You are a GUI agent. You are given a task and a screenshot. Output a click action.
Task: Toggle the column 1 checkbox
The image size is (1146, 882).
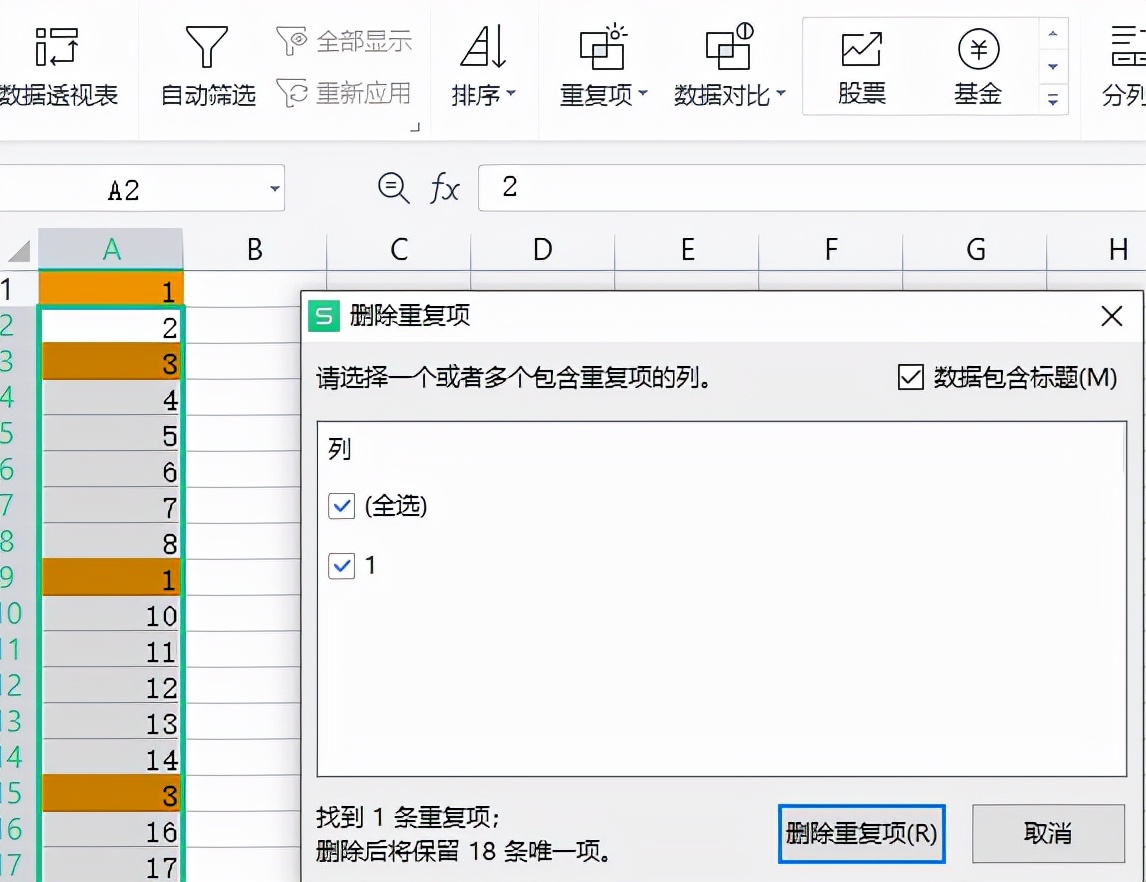pyautogui.click(x=341, y=566)
